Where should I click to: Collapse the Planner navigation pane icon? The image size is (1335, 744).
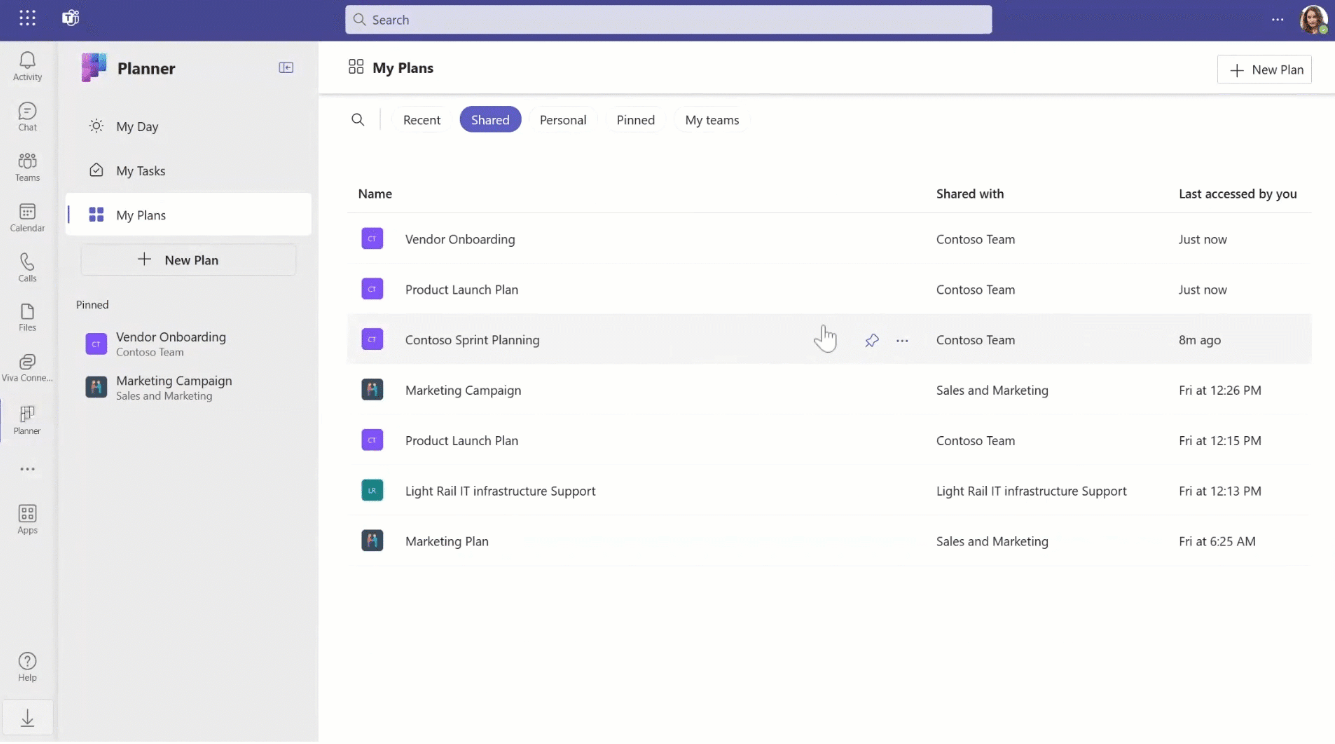coord(286,68)
